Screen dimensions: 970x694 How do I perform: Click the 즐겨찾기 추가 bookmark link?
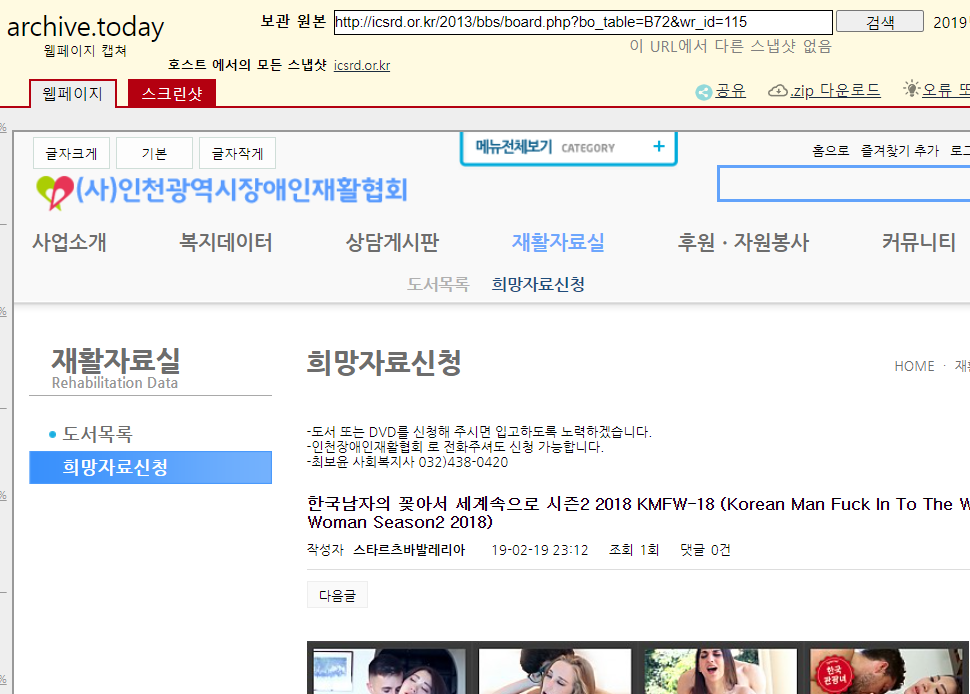tap(899, 150)
